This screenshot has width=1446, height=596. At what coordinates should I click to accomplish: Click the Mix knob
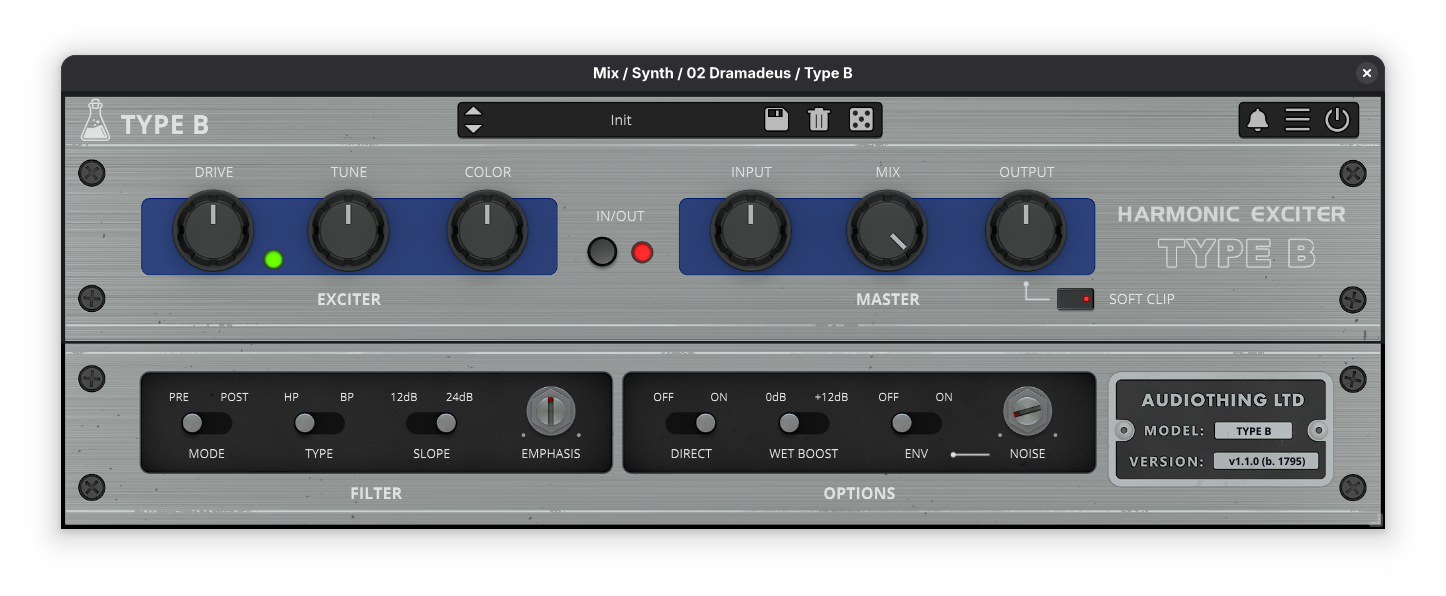(887, 231)
